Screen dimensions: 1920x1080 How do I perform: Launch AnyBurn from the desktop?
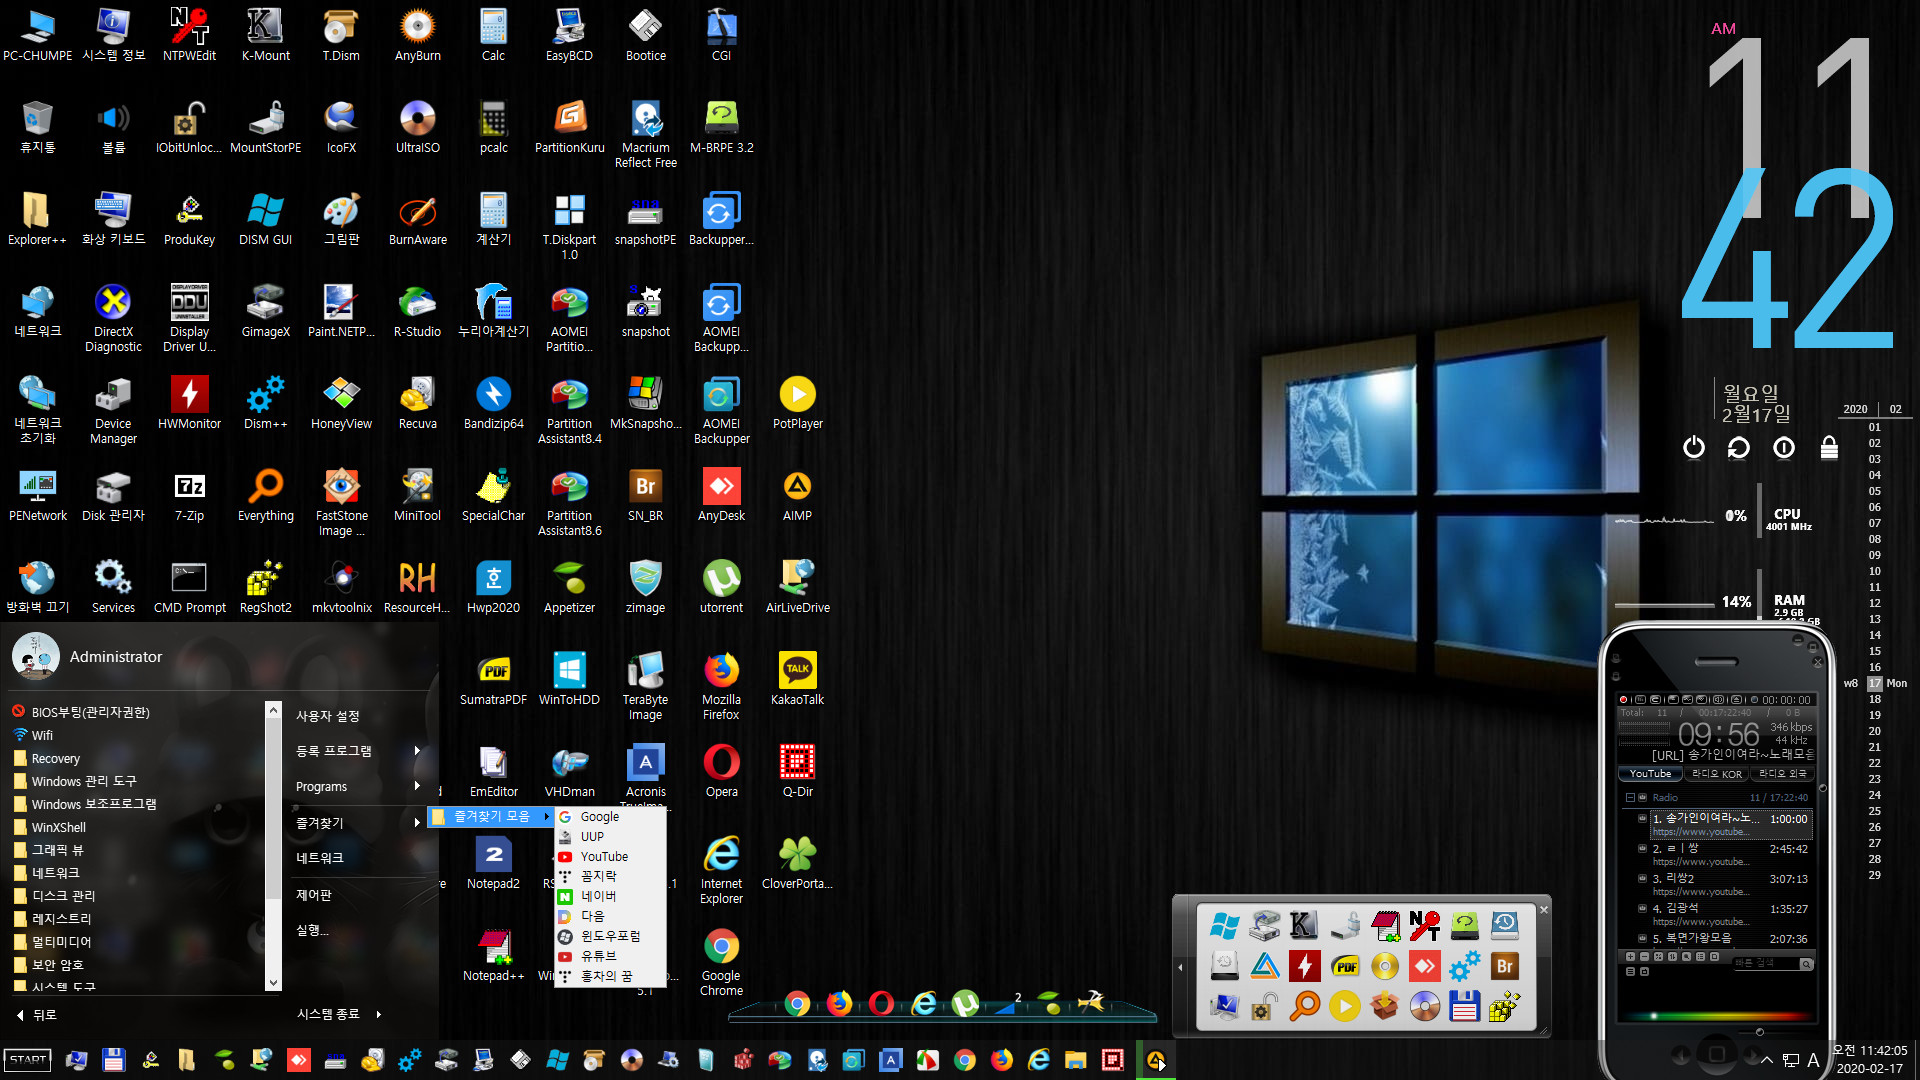[x=417, y=34]
